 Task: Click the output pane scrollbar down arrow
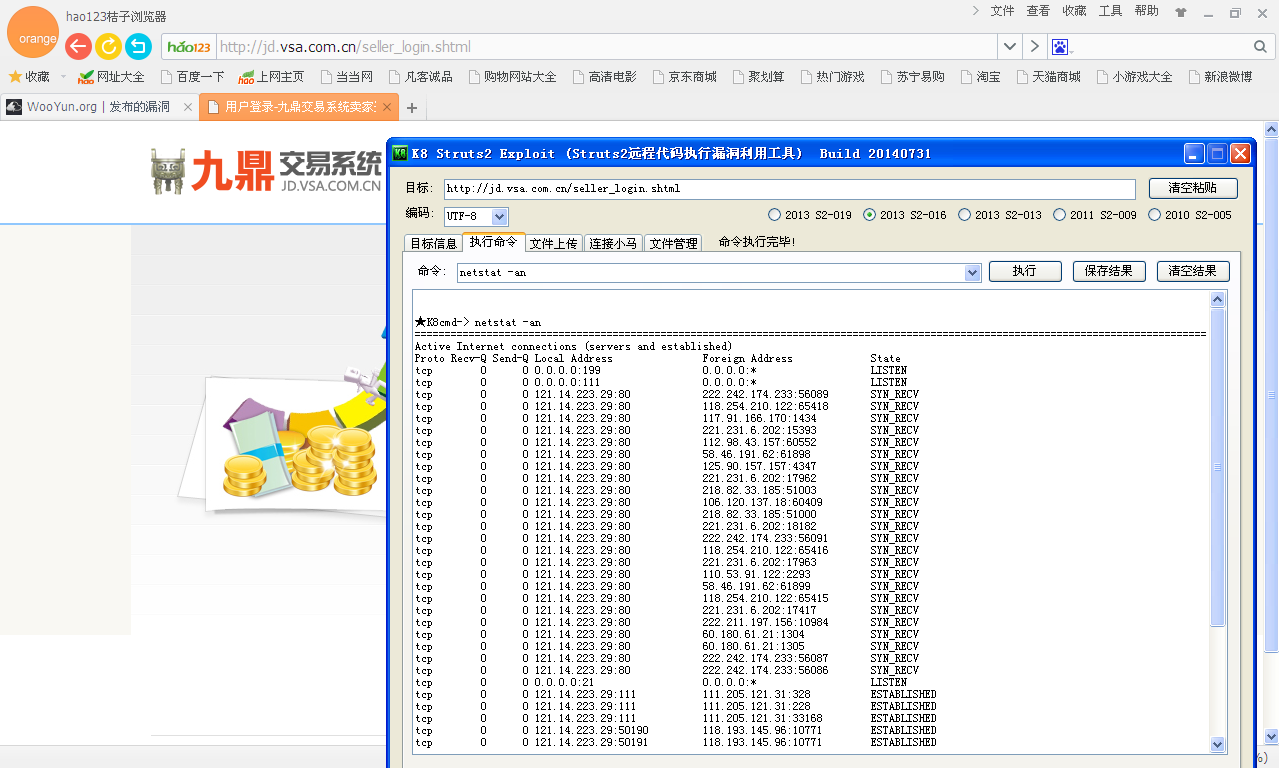1217,744
